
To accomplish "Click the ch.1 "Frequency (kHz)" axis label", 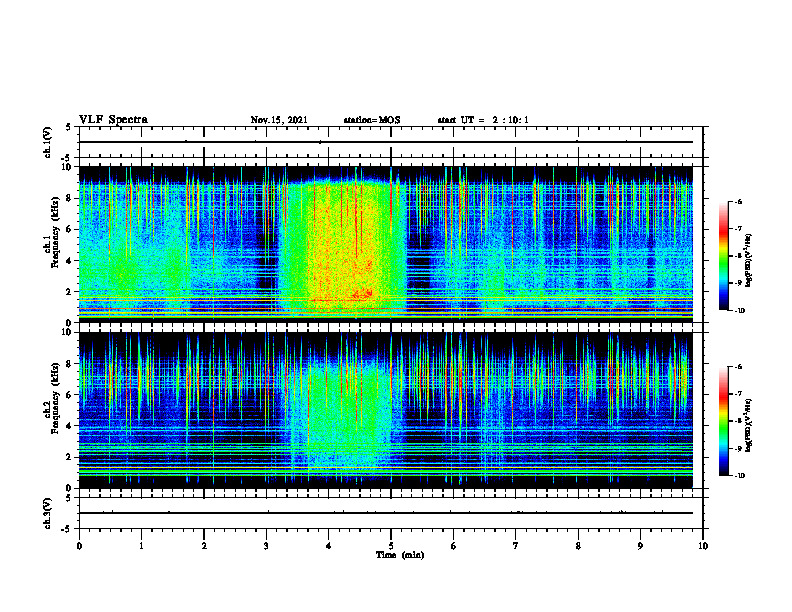I will [54, 230].
